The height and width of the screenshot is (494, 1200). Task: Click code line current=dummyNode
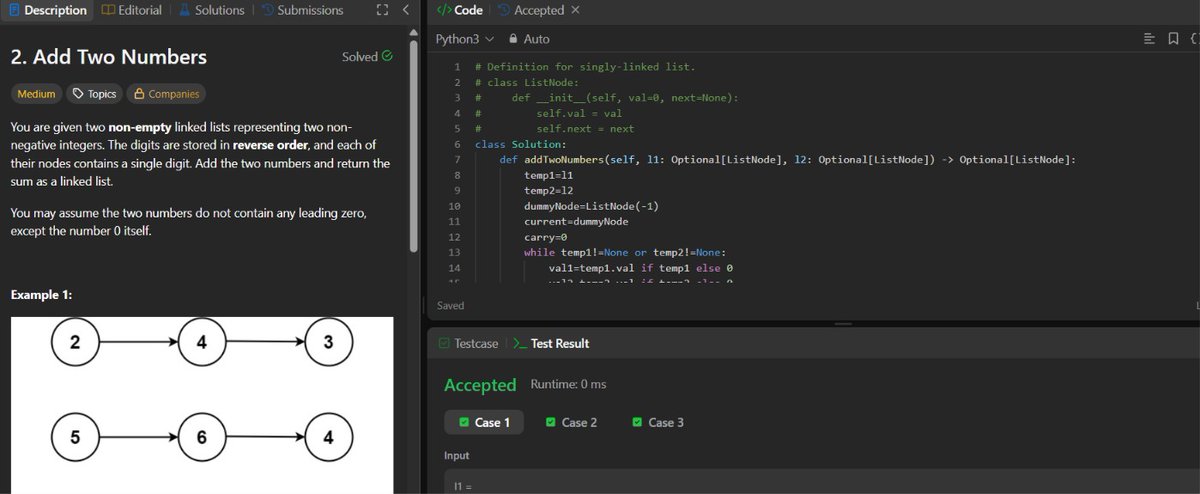pos(576,222)
